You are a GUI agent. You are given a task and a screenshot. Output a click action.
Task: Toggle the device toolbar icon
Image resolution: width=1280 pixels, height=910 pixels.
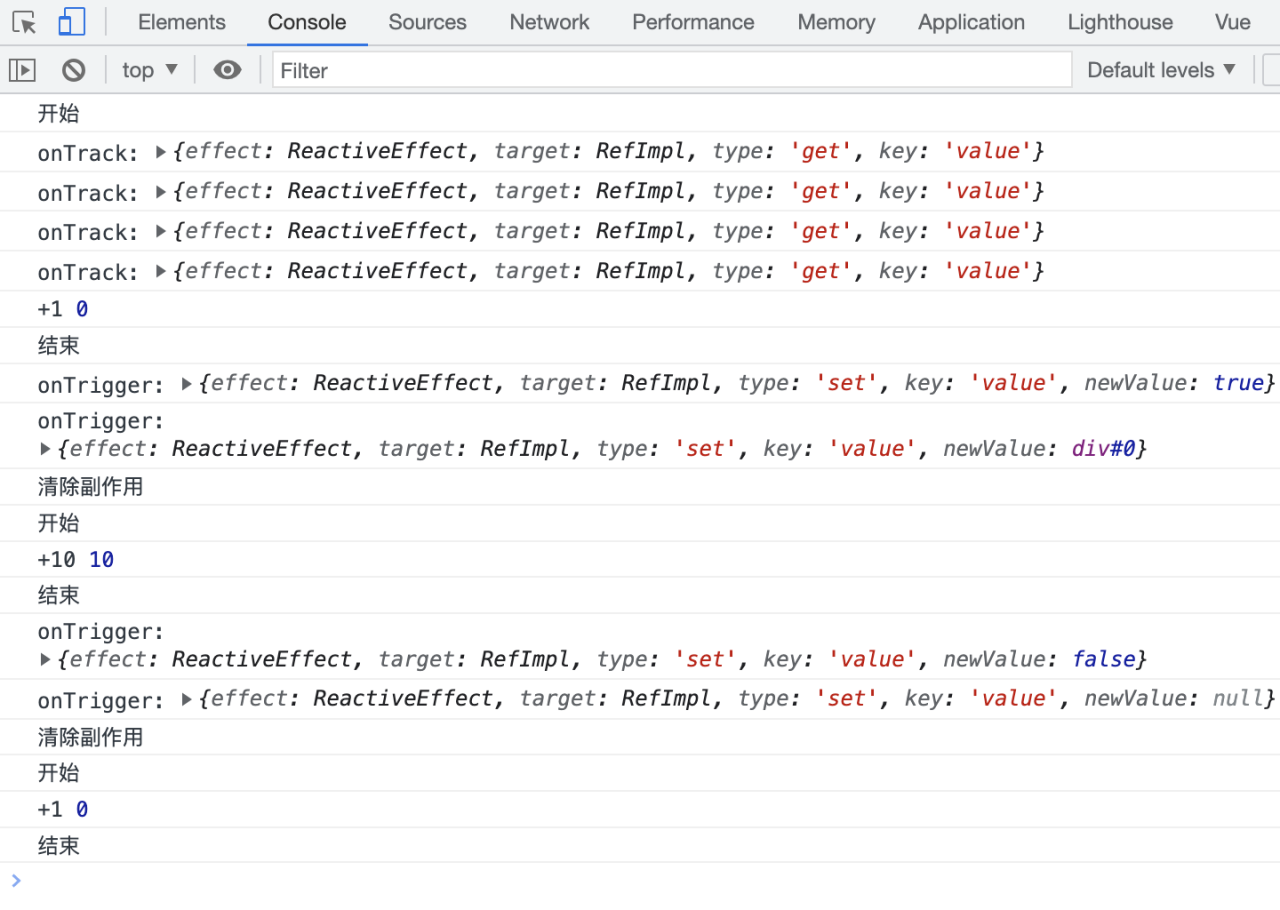point(71,22)
